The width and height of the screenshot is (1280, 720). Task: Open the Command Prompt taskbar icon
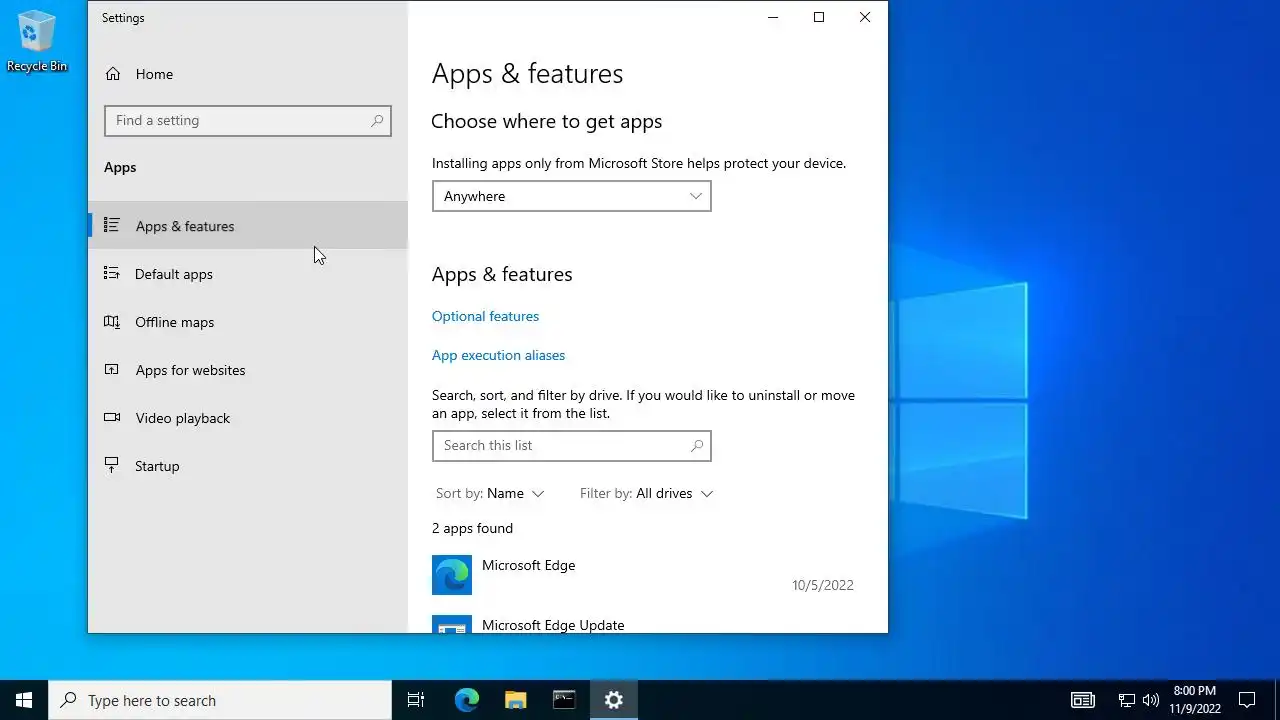tap(564, 700)
